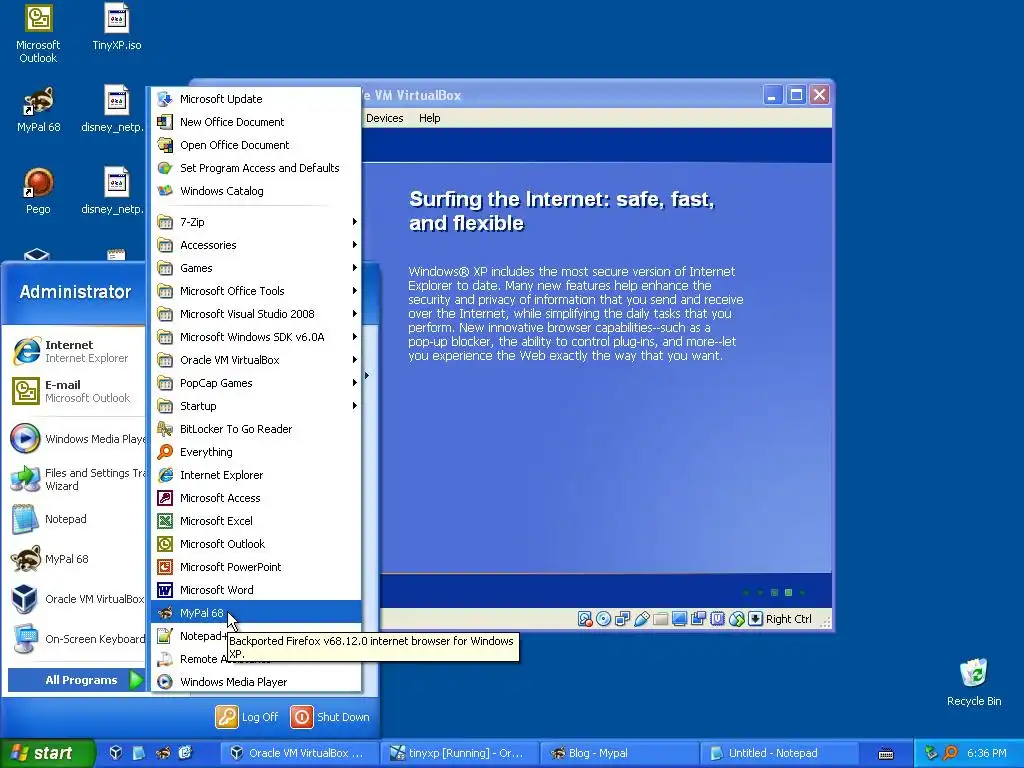The width and height of the screenshot is (1024, 768).
Task: Launch MyPal raccoon icon in quick launch bar
Action: point(163,753)
